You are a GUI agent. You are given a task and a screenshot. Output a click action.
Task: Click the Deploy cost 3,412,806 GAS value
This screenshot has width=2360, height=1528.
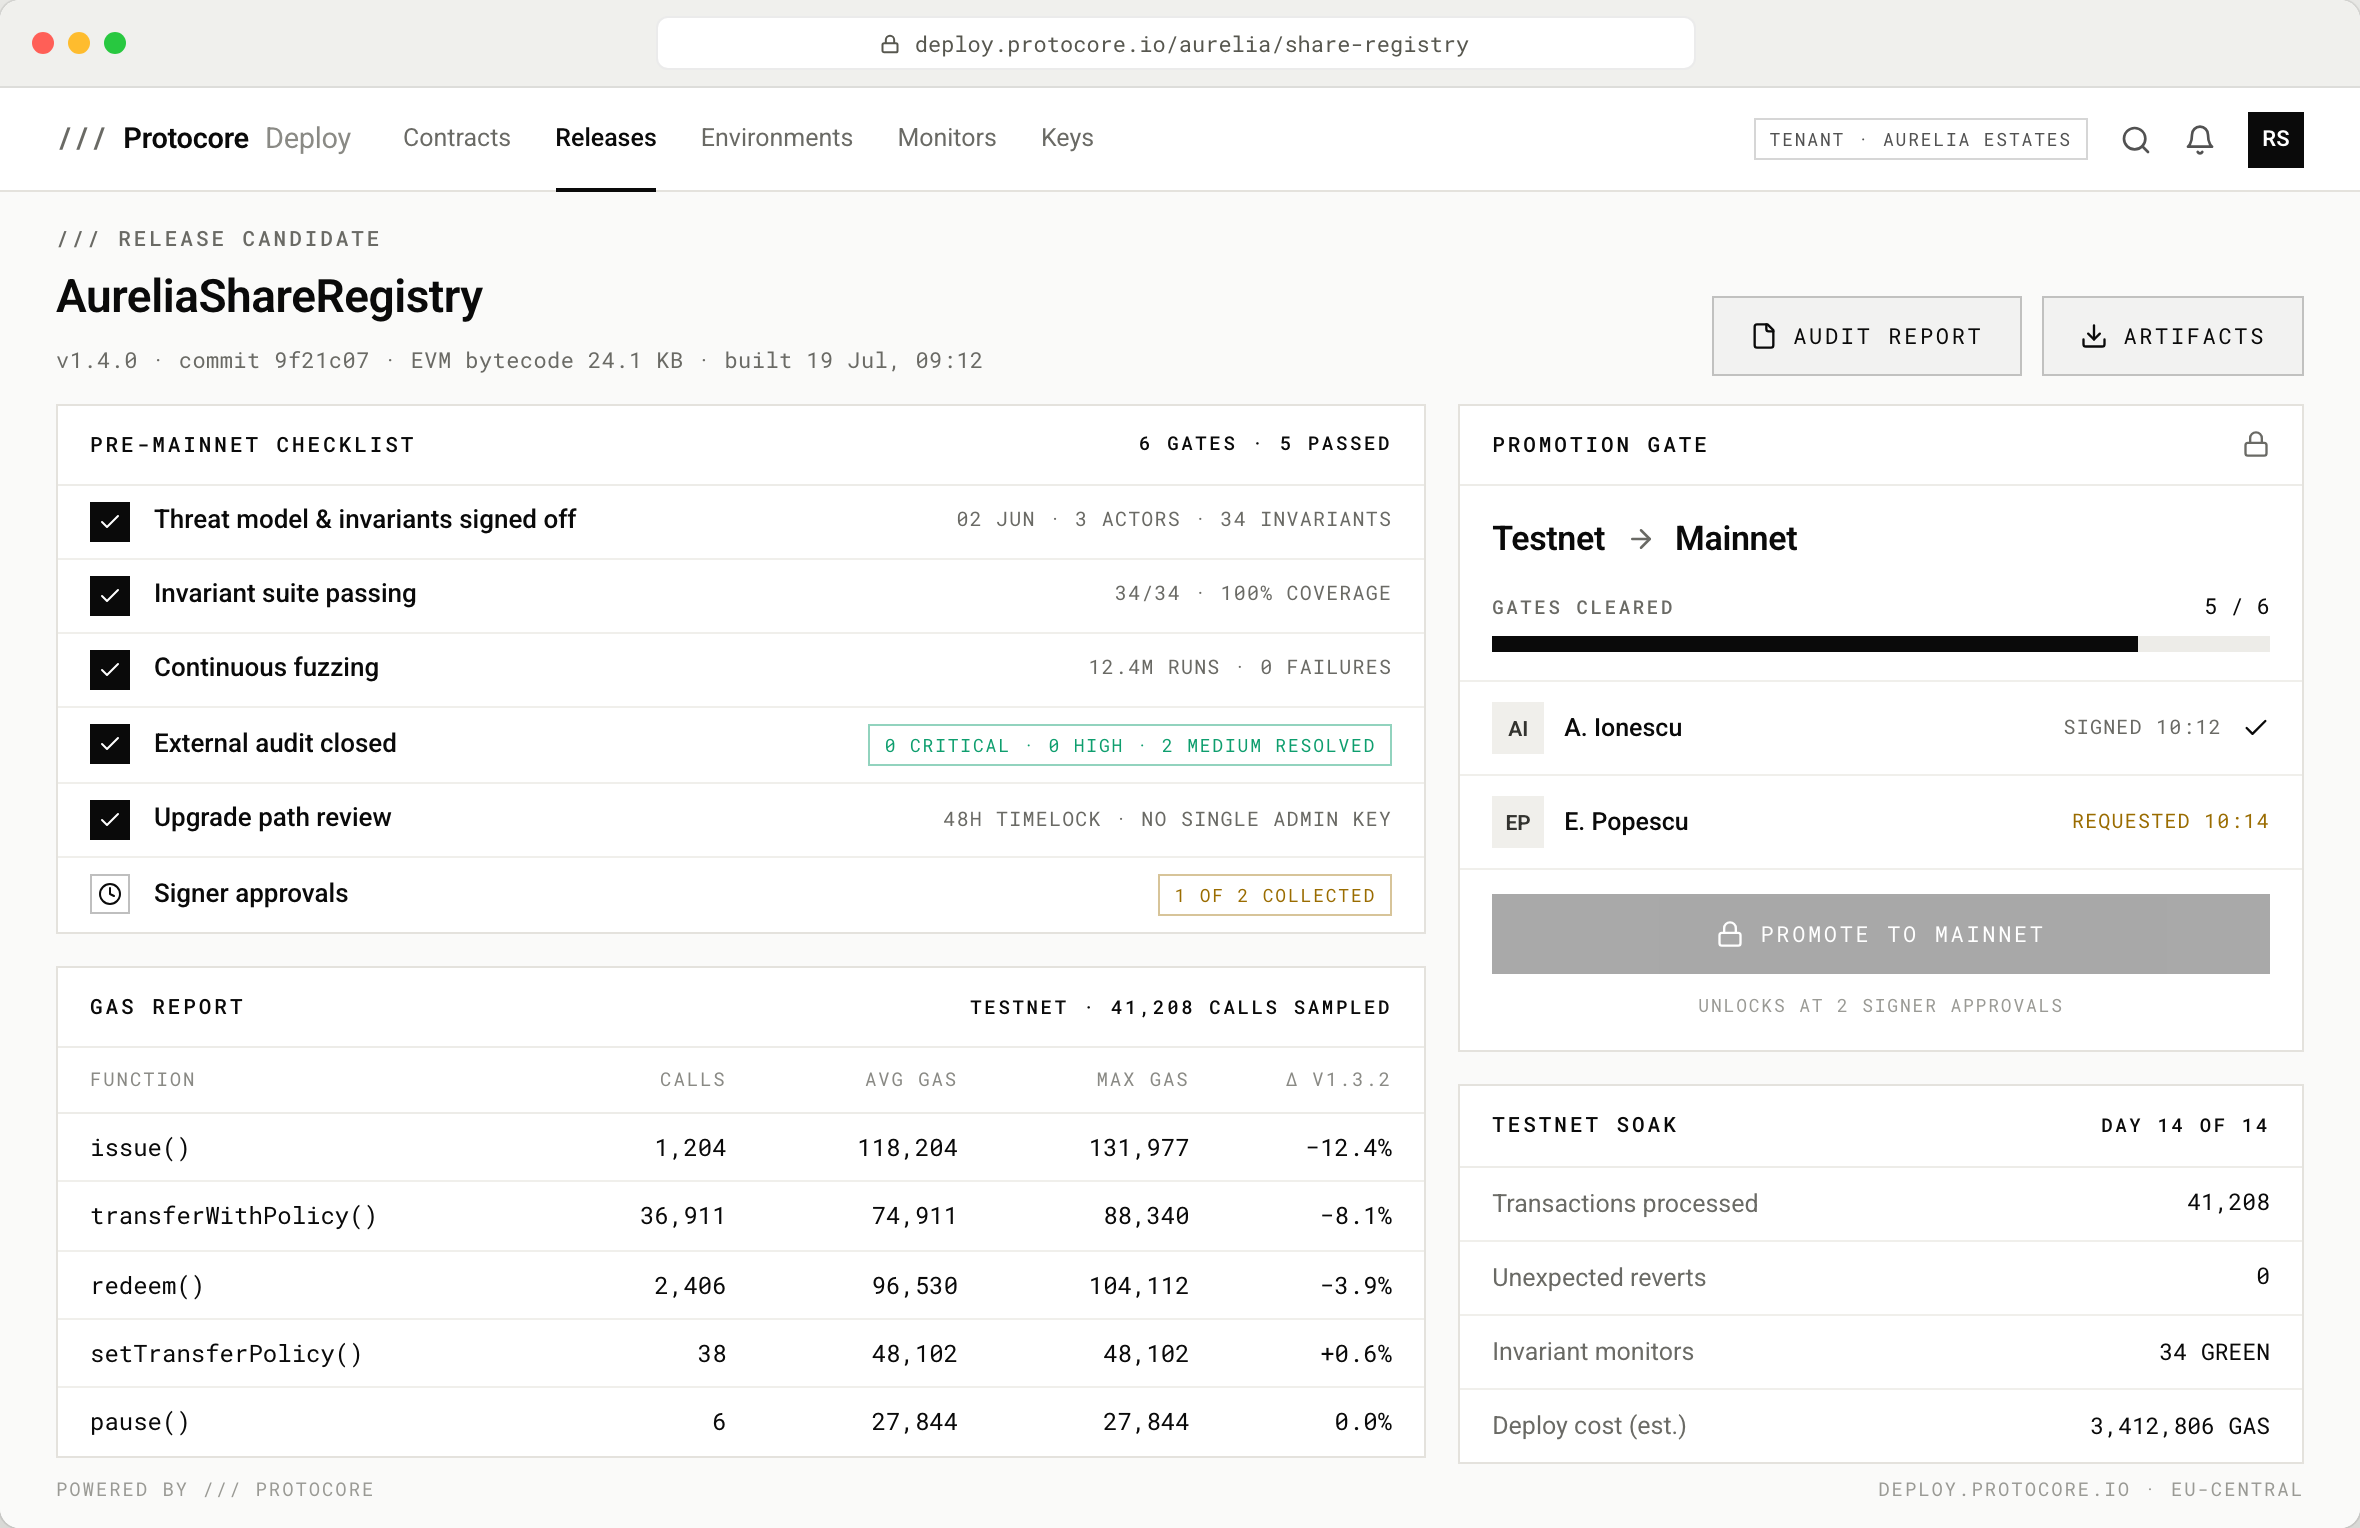coord(2179,1426)
